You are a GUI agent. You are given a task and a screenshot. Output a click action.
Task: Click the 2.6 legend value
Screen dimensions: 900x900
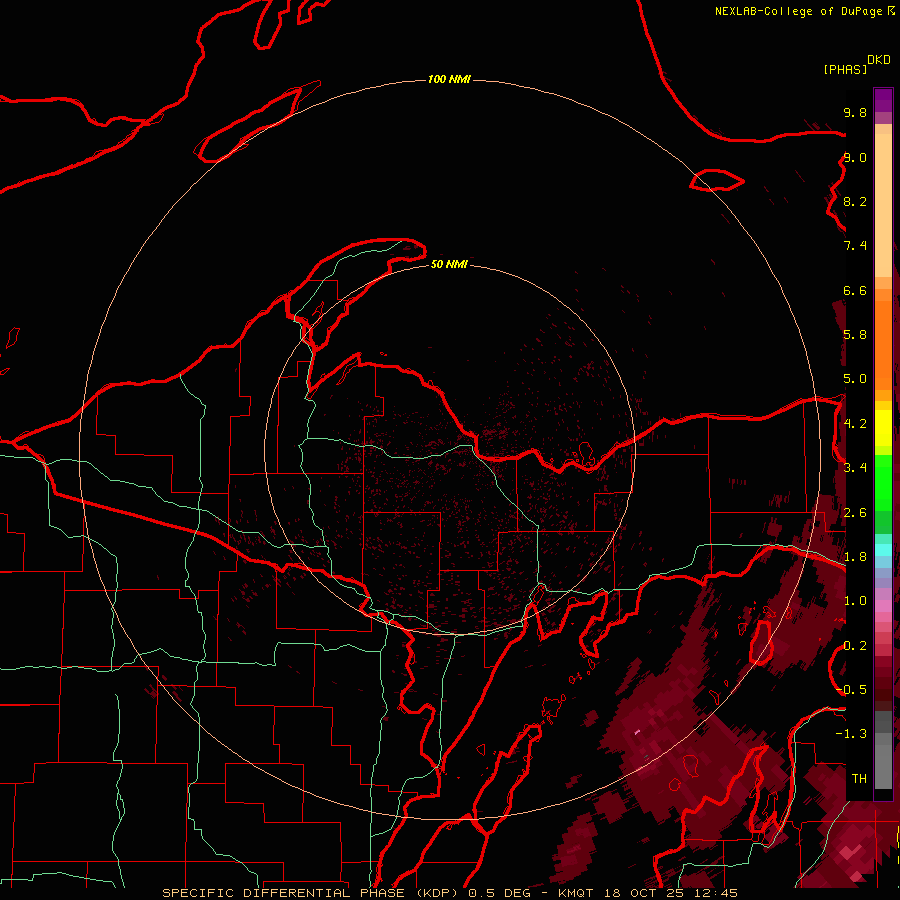[855, 513]
